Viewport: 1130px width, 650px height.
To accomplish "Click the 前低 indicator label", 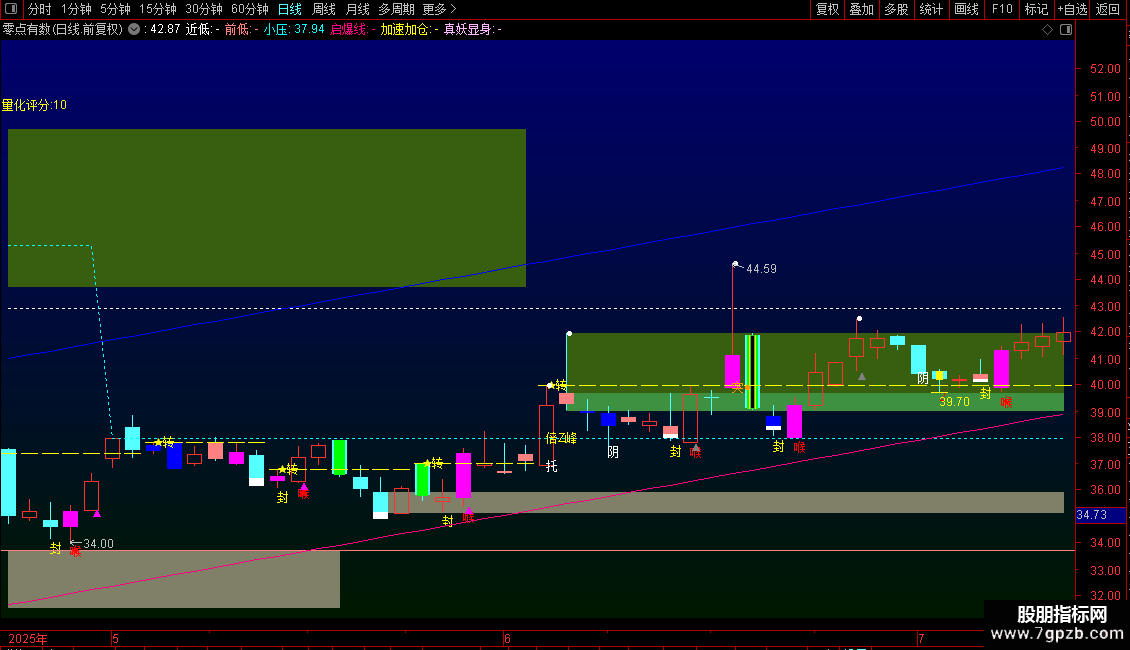I will pyautogui.click(x=239, y=30).
